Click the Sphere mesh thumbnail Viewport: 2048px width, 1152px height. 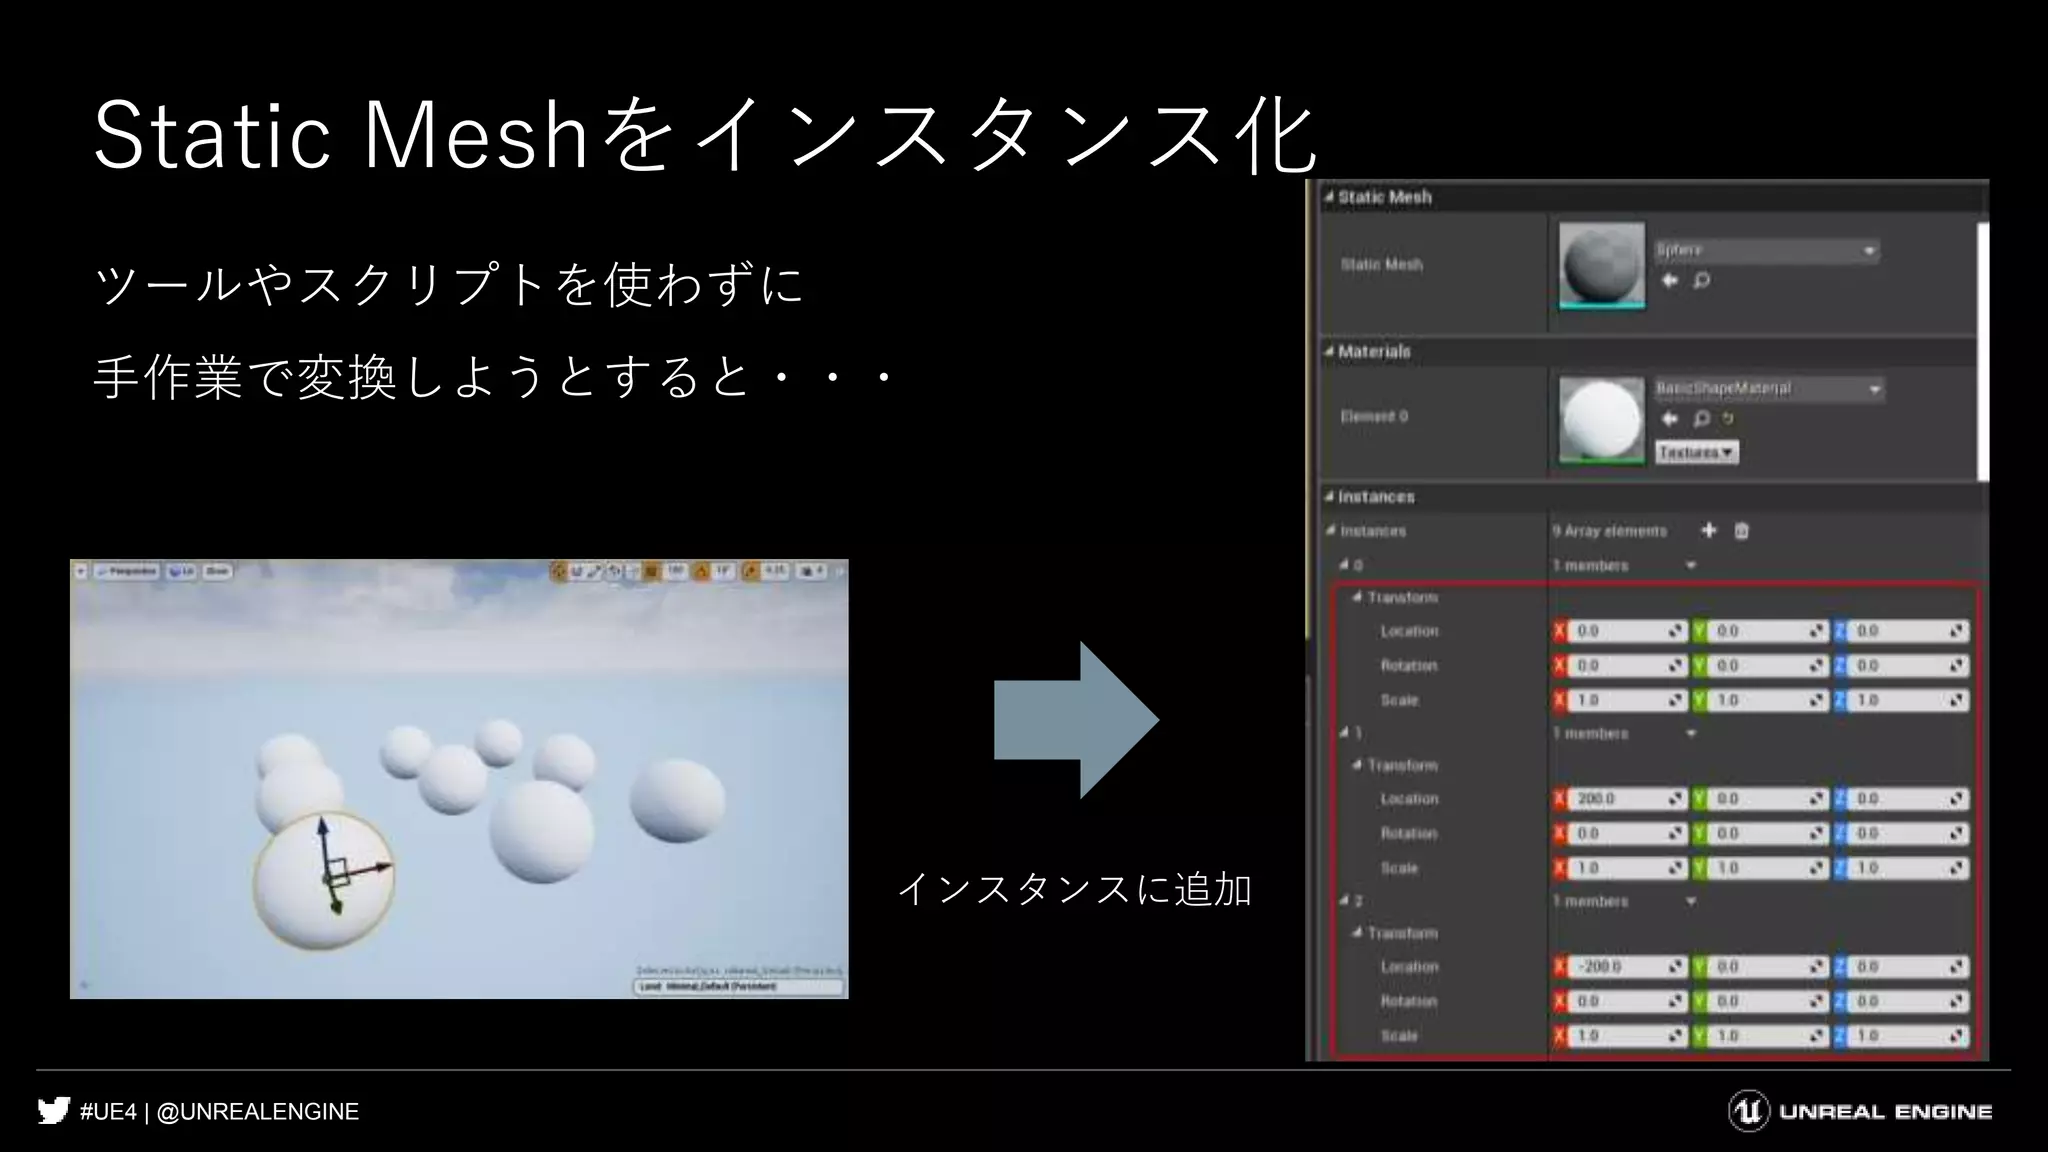click(1602, 265)
